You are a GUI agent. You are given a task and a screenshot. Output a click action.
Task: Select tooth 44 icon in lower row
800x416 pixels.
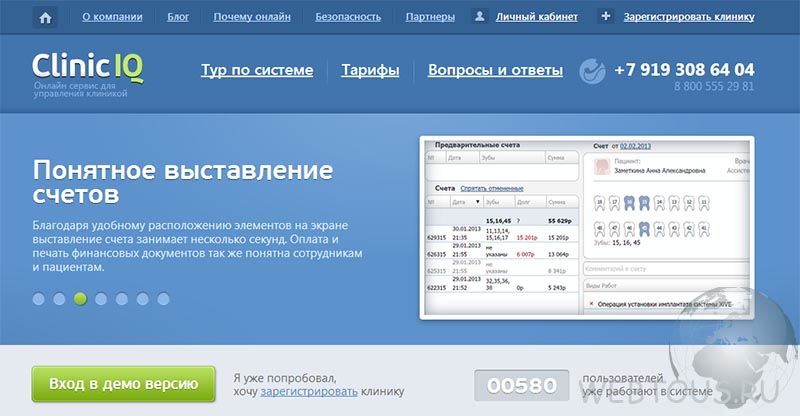point(659,229)
